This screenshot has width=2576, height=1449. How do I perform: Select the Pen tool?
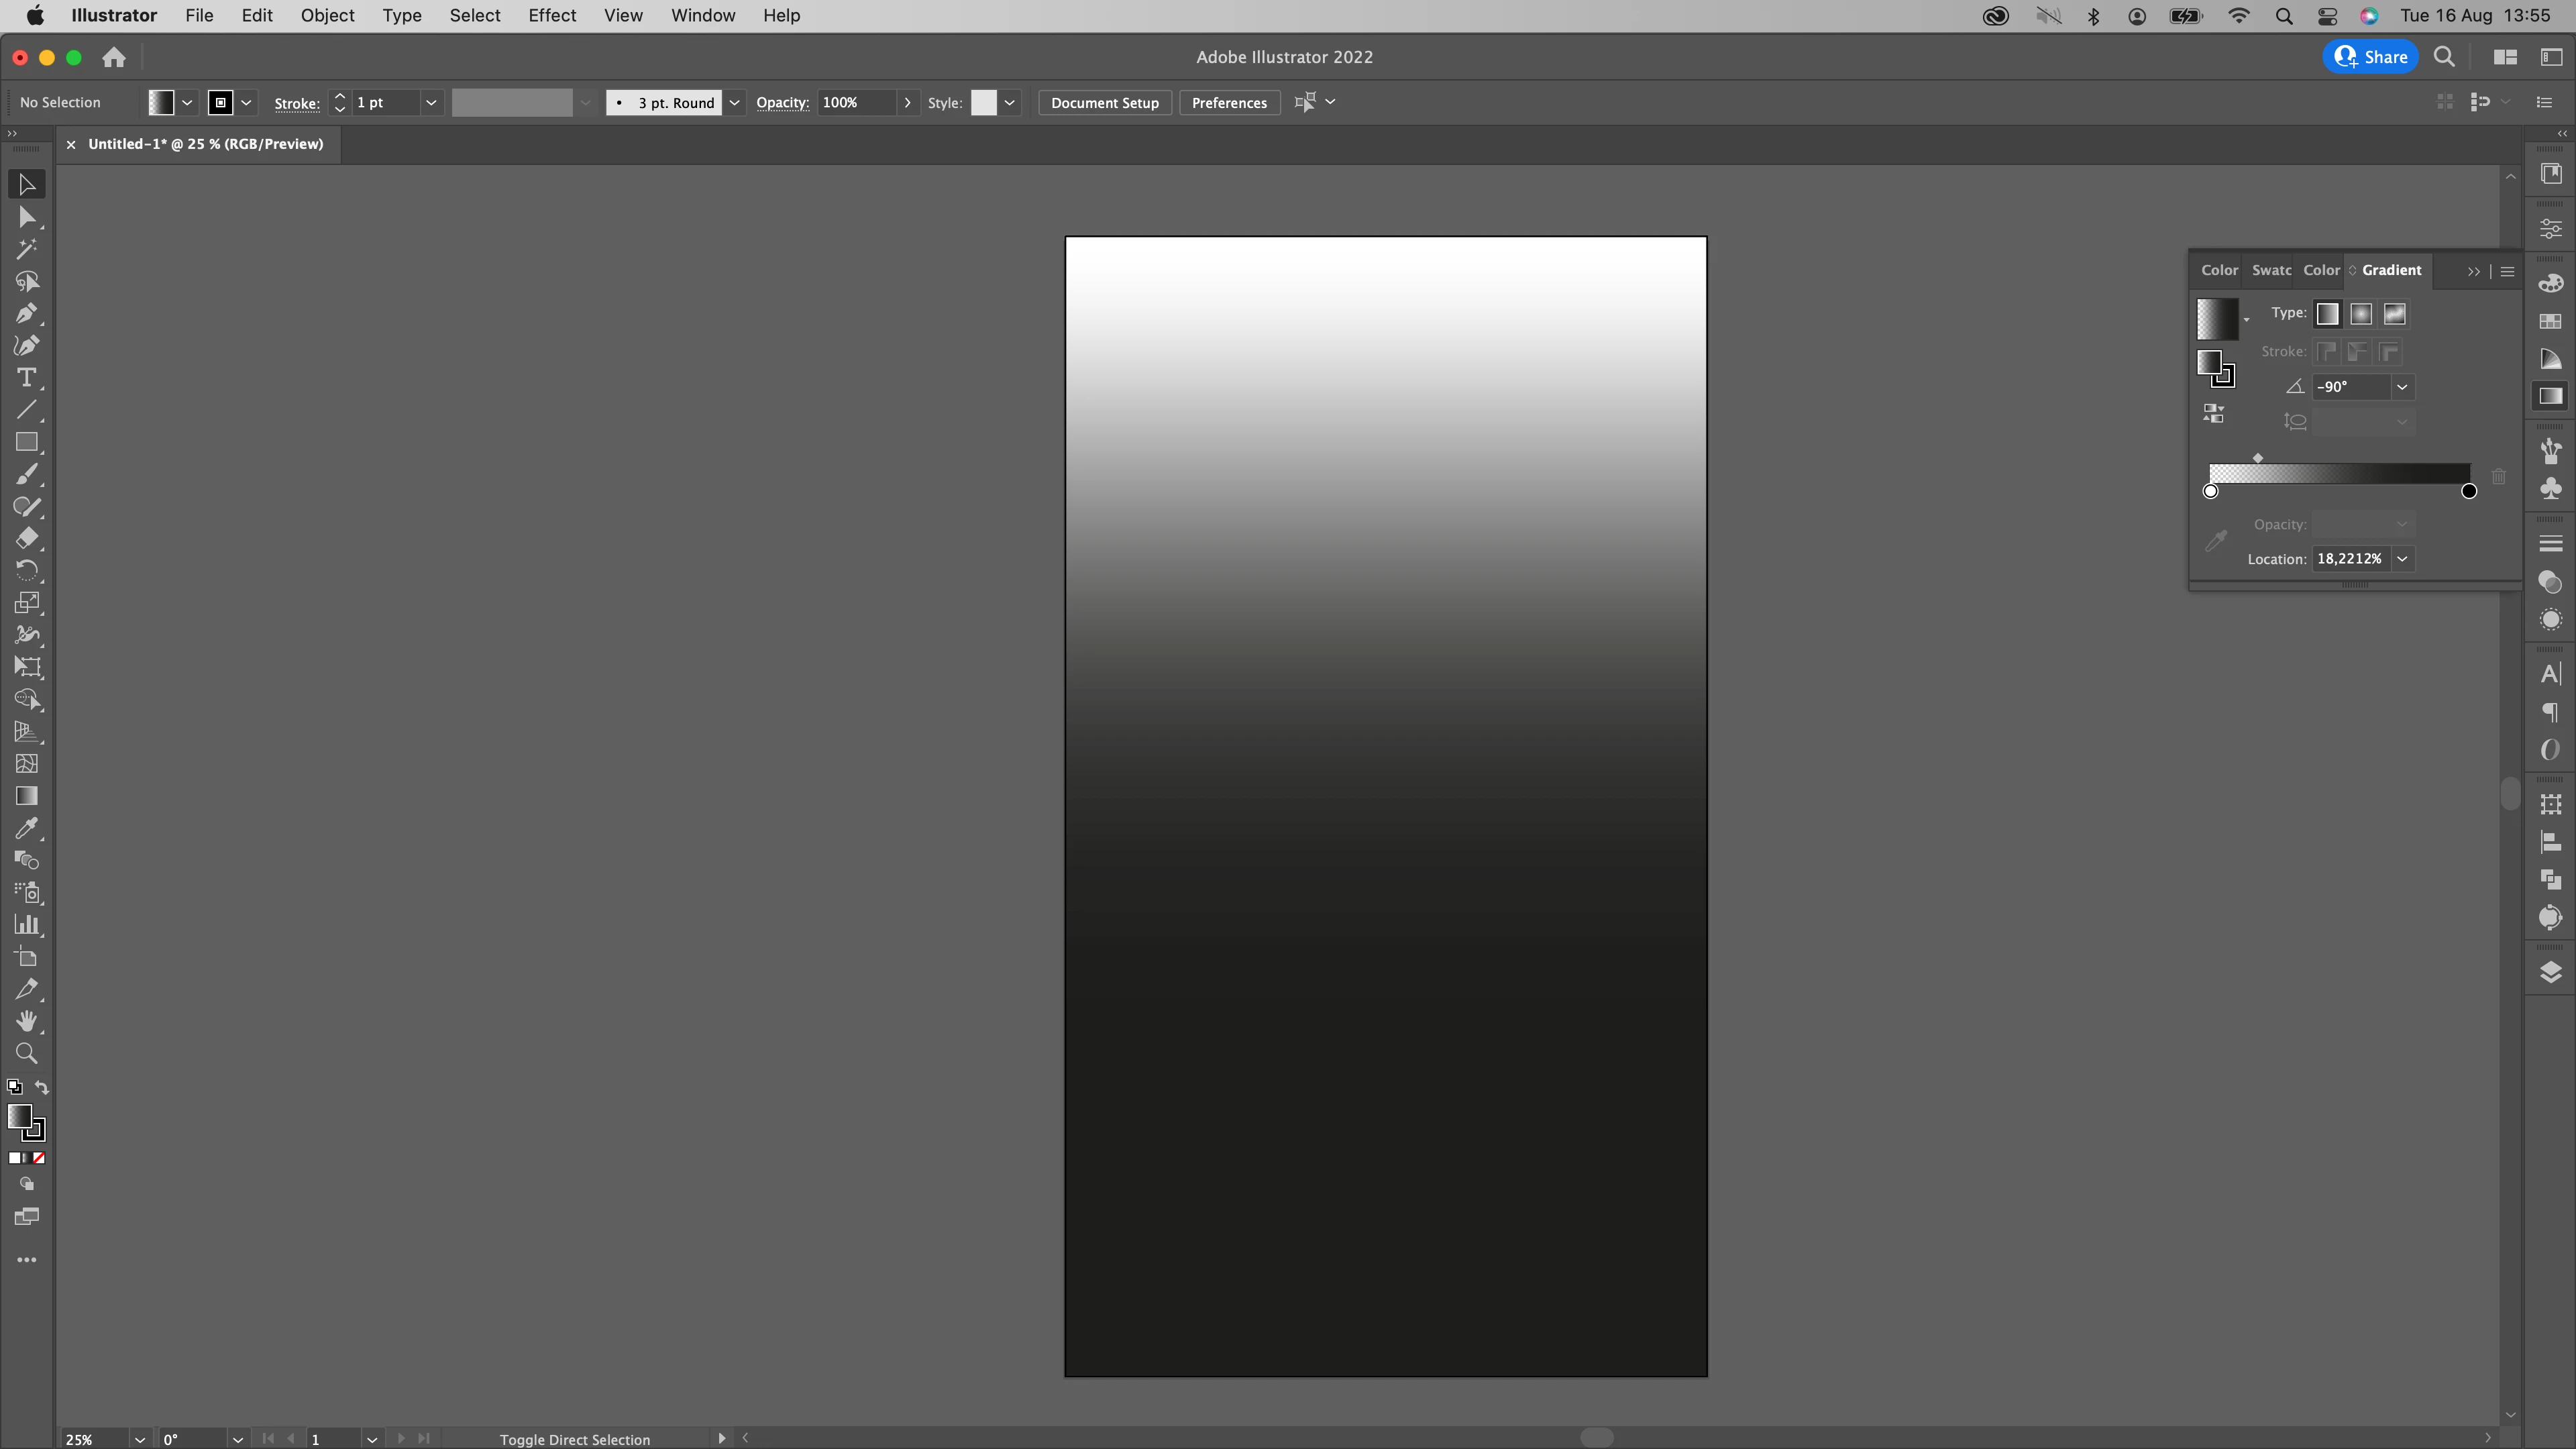pyautogui.click(x=27, y=314)
